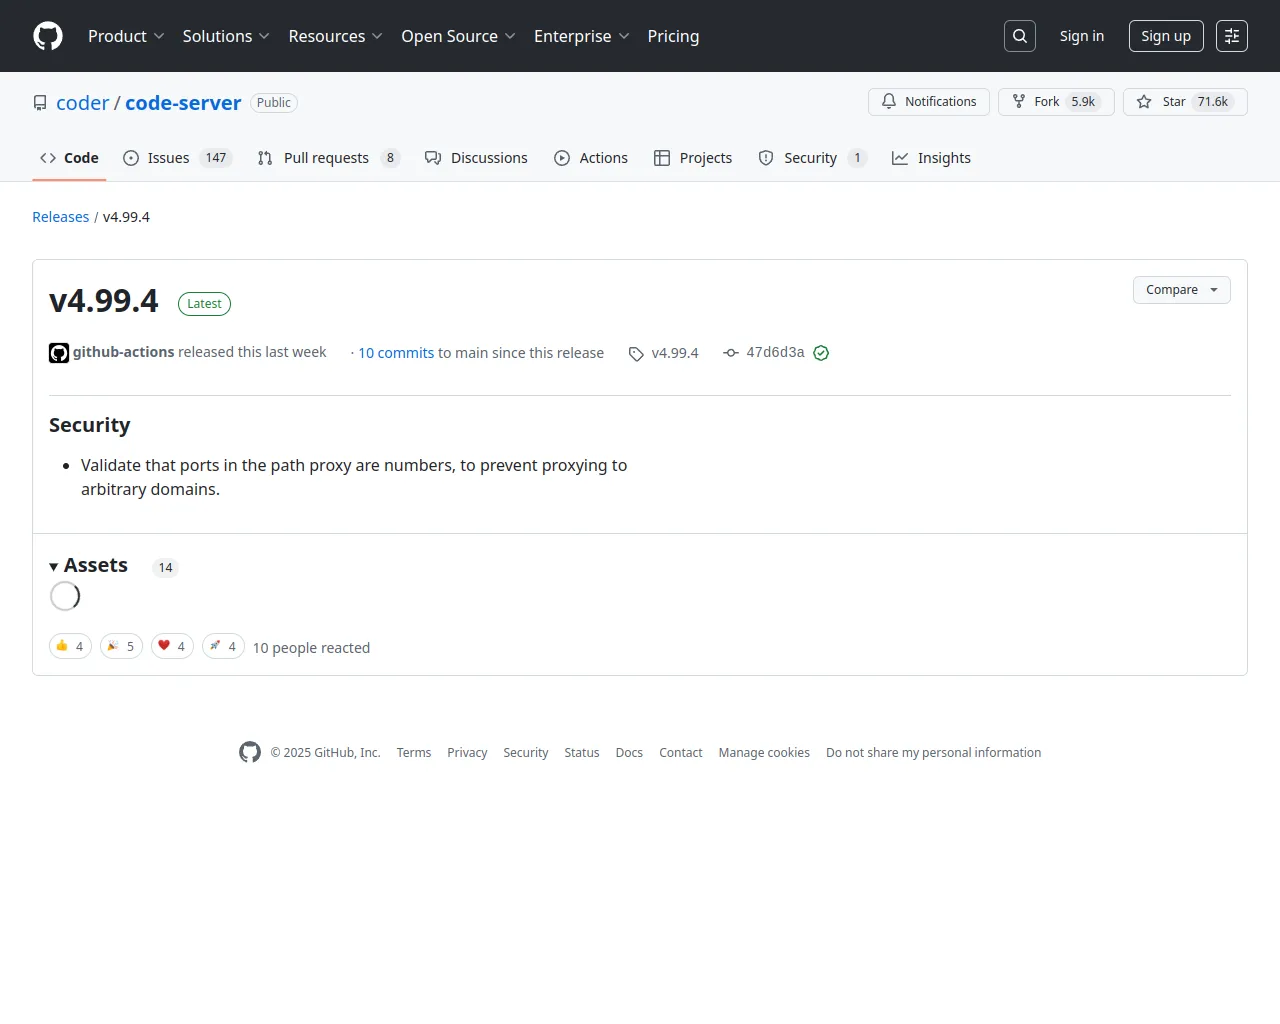The height and width of the screenshot is (1024, 1280).
Task: Open the coder owner link
Action: coord(82,103)
